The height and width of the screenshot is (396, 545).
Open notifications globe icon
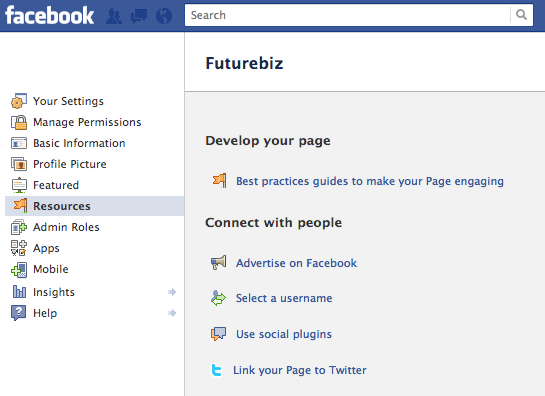(164, 16)
